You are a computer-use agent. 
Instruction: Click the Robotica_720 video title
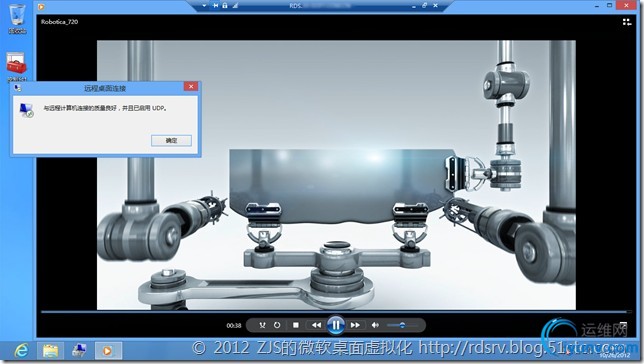[x=60, y=22]
